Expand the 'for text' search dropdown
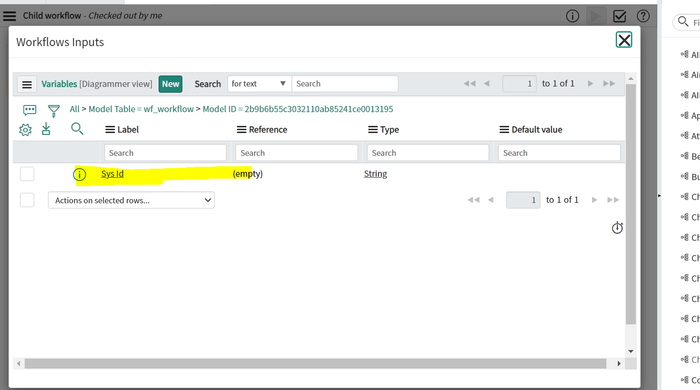Viewport: 700px width, 390px height. click(259, 84)
